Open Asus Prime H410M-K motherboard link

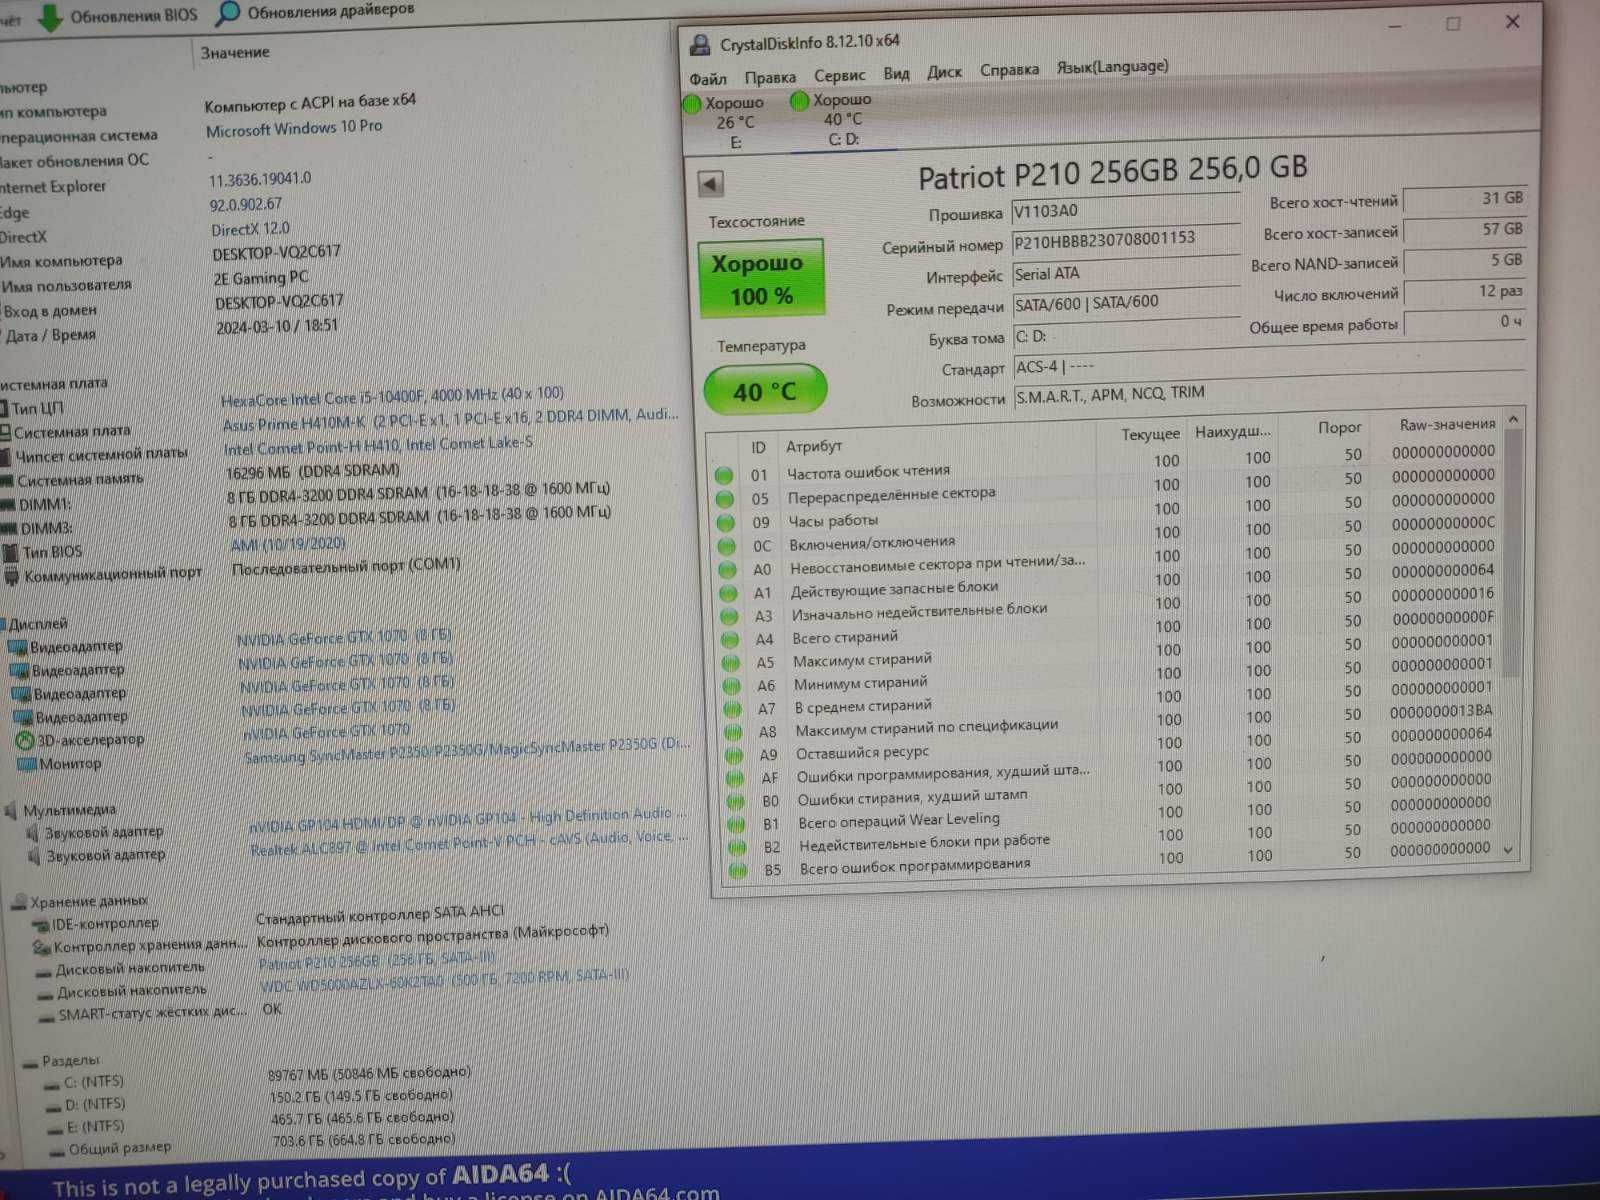pos(450,419)
